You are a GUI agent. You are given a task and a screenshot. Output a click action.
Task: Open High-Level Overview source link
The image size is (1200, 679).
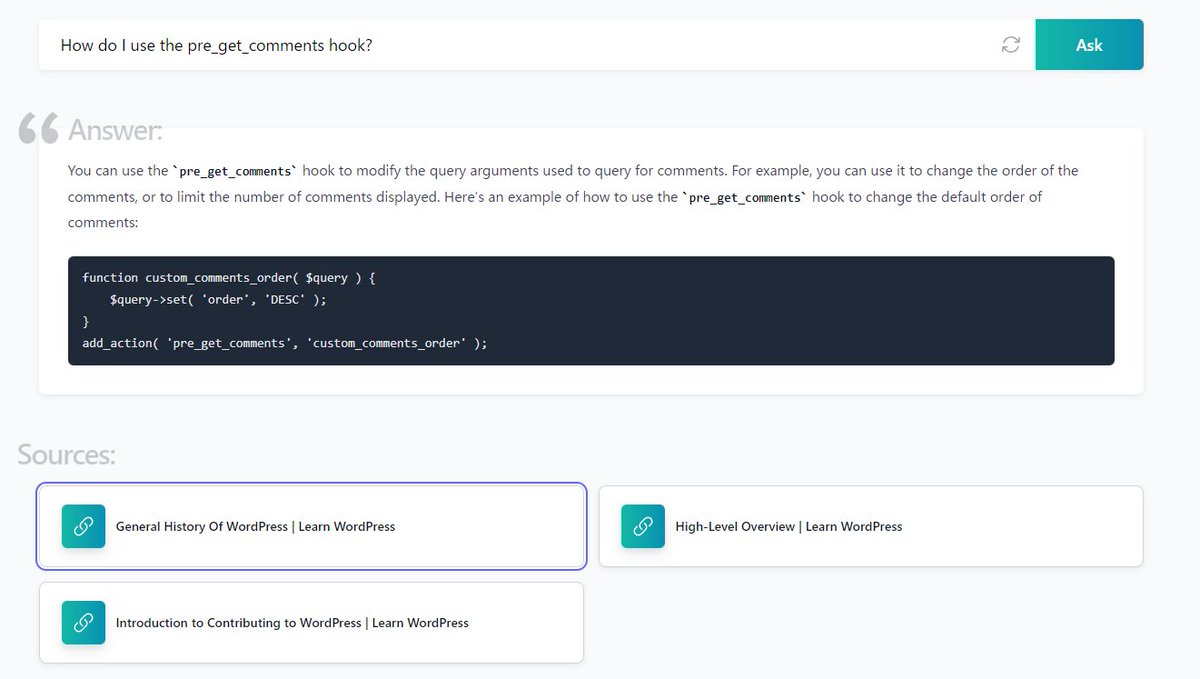(871, 526)
